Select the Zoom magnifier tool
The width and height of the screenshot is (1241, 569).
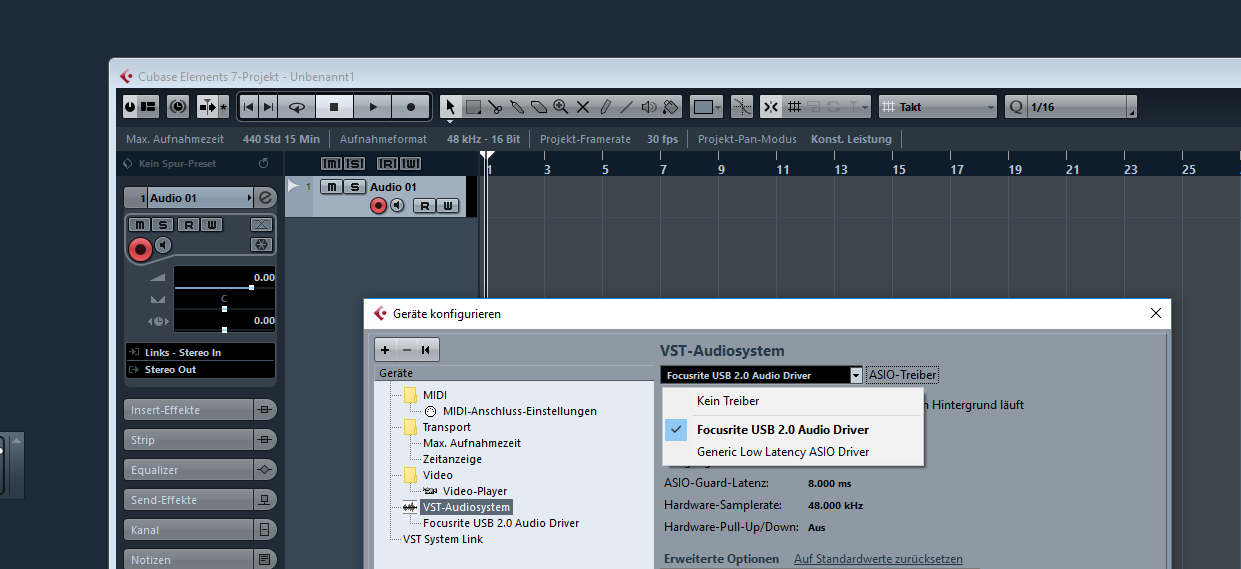click(x=561, y=106)
